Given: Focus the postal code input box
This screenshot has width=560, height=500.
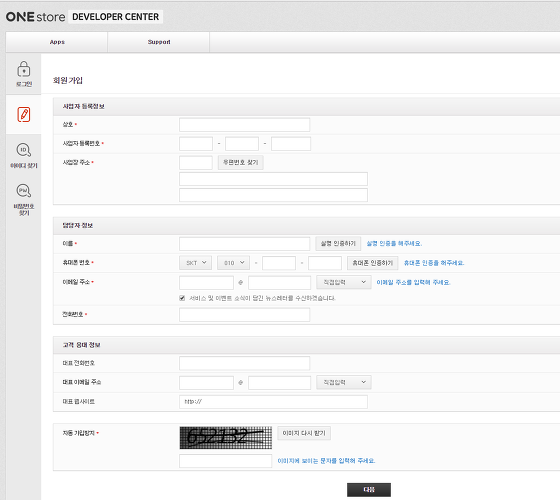Looking at the screenshot, I should pyautogui.click(x=196, y=162).
